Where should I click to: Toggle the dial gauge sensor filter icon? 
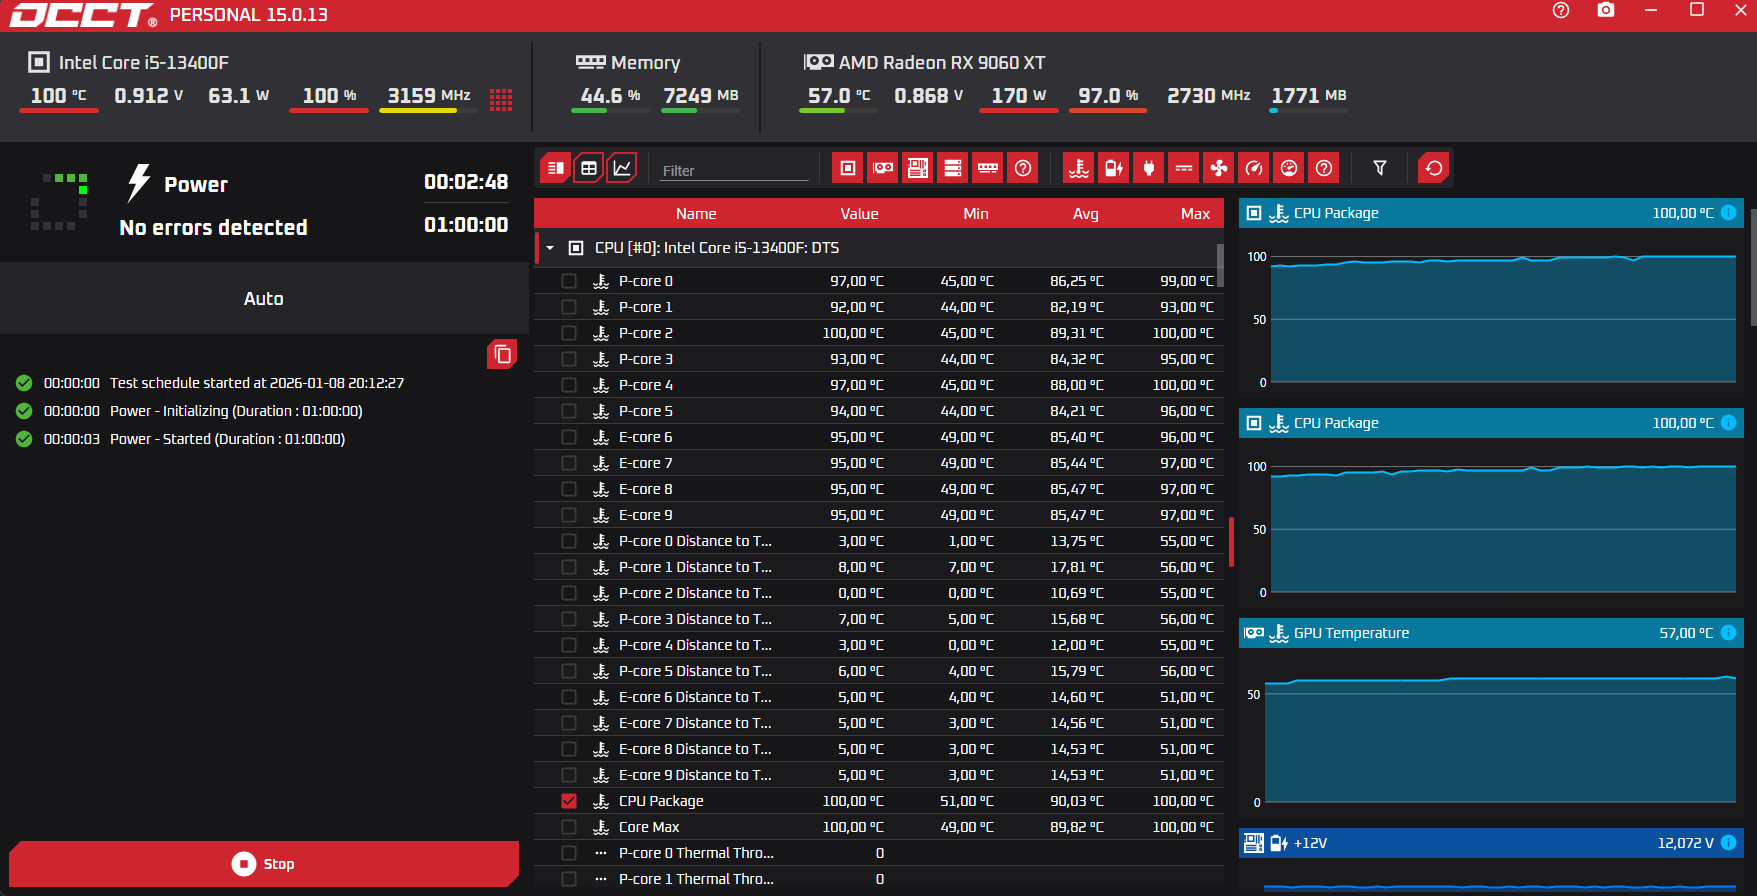pos(1289,168)
